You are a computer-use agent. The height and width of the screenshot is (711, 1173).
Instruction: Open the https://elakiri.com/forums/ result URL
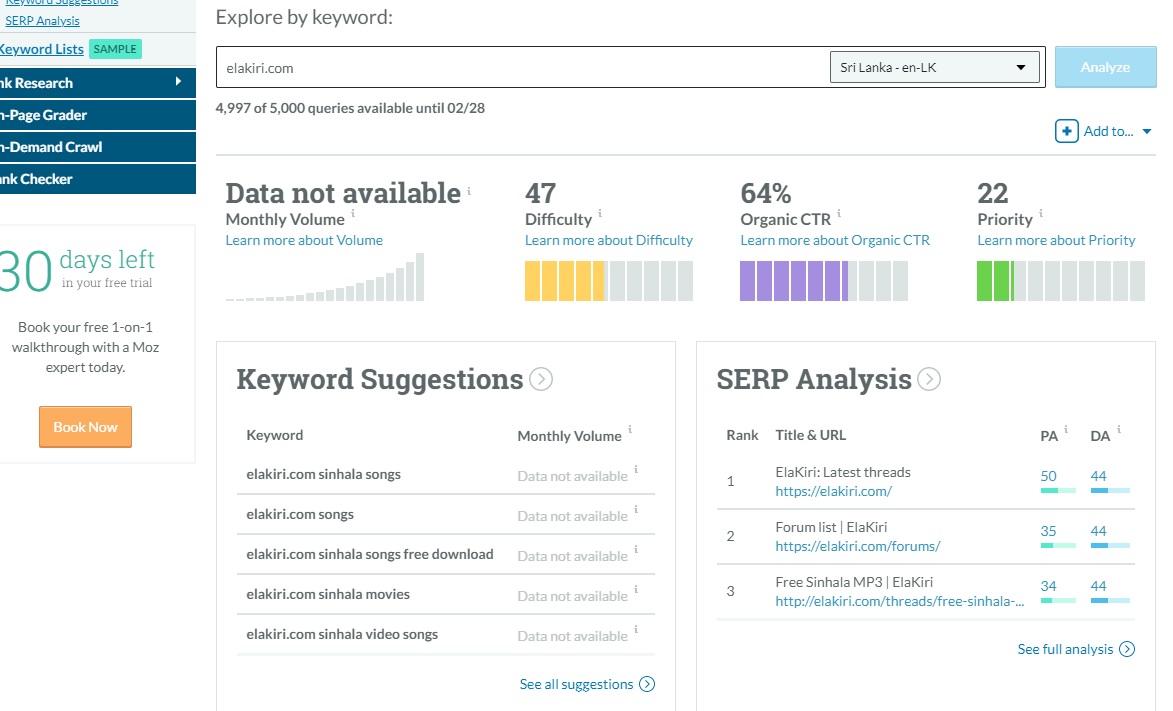coord(858,546)
